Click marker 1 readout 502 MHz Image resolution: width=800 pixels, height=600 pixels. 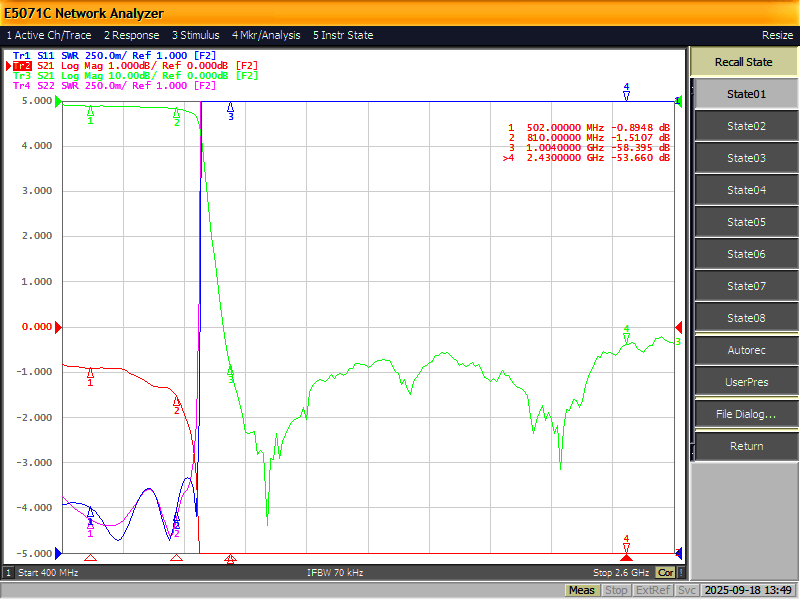[588, 128]
